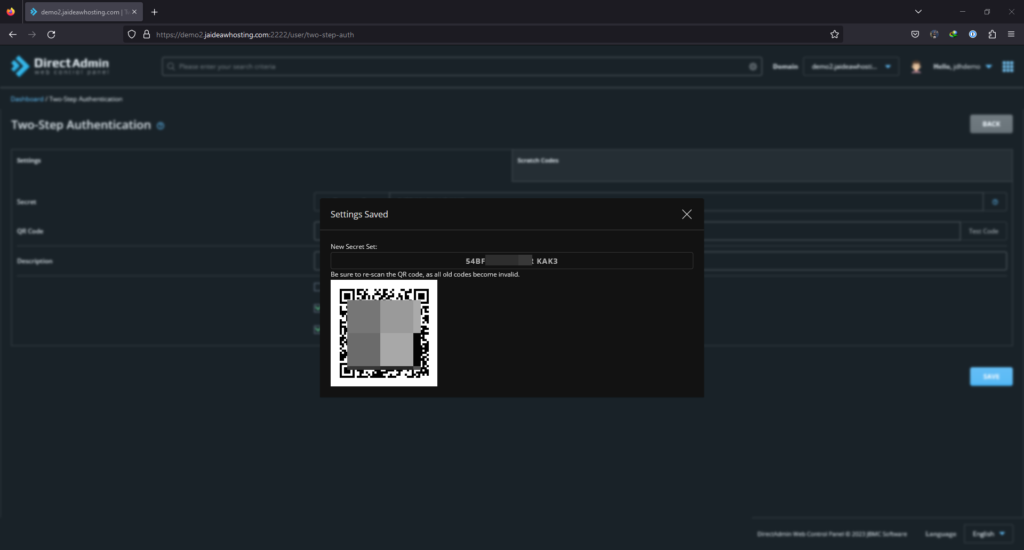The image size is (1024, 550).
Task: Click the user avatar icon
Action: 916,67
